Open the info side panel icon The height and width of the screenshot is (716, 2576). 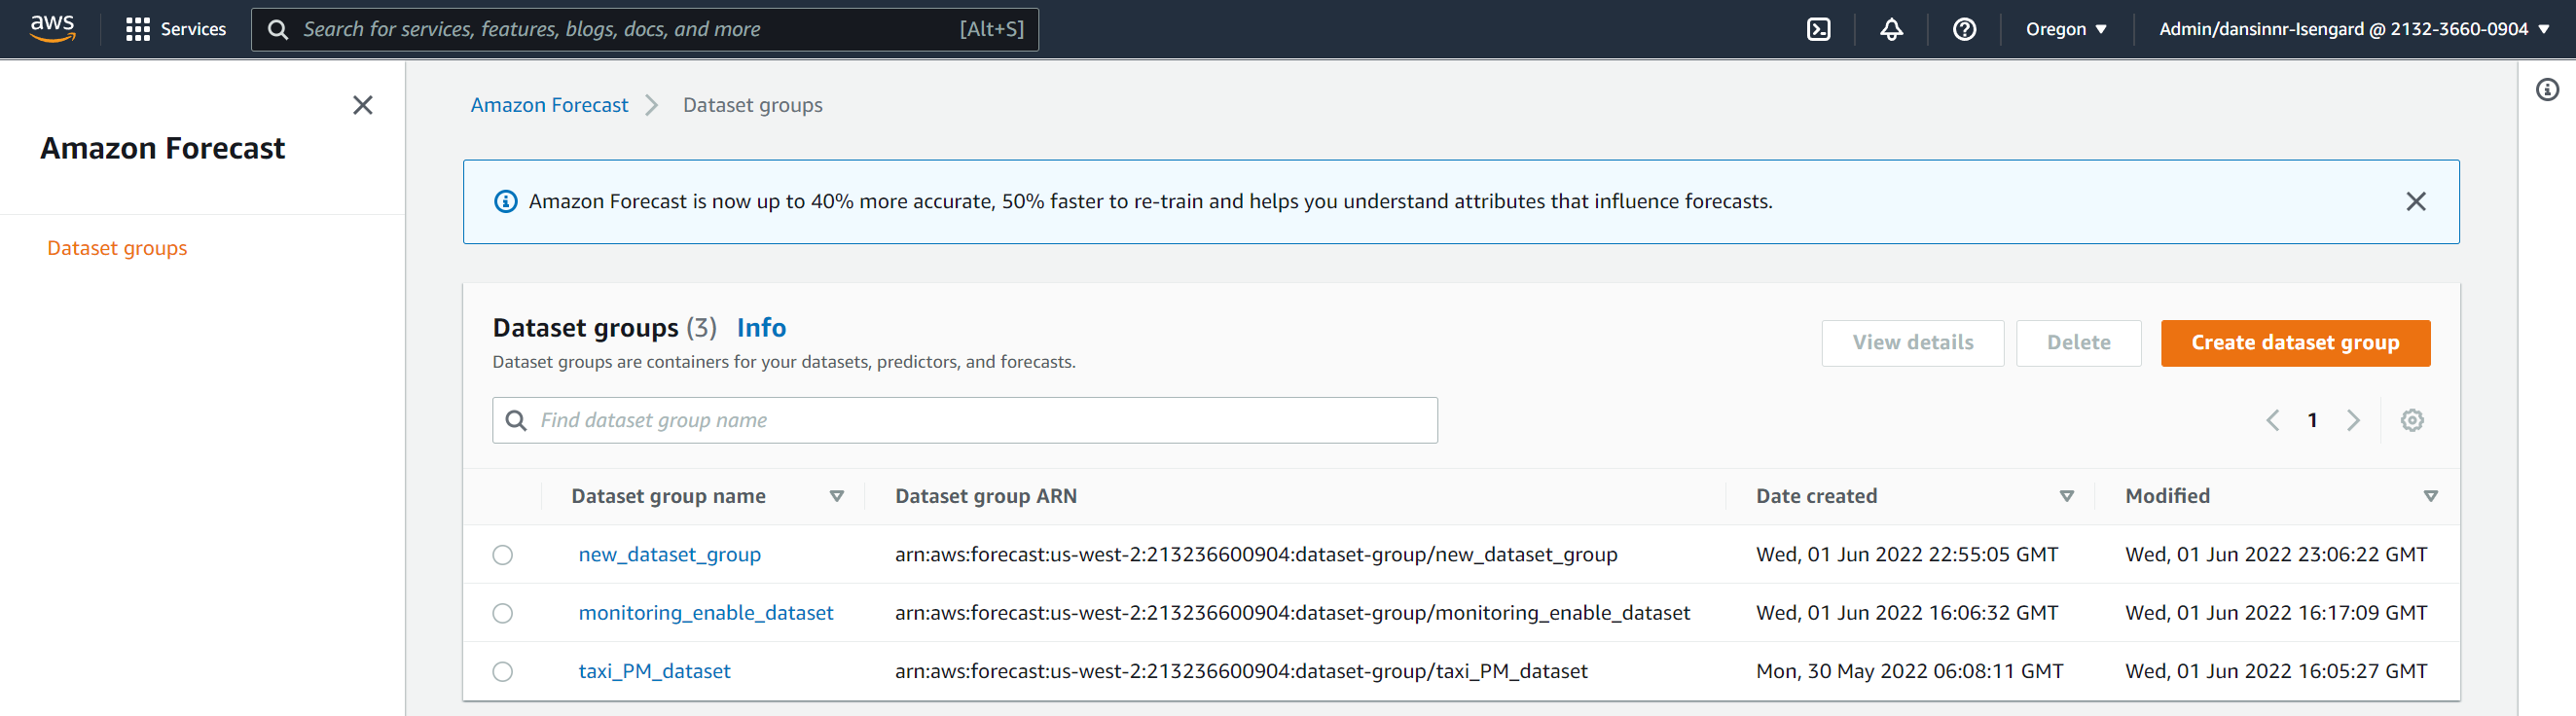[x=2547, y=90]
